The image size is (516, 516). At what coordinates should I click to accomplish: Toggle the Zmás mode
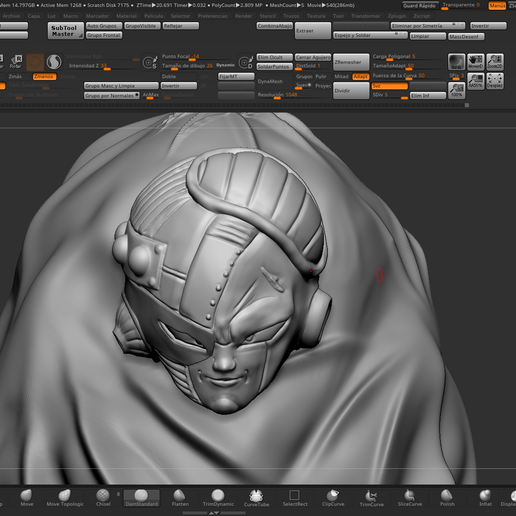pos(15,77)
